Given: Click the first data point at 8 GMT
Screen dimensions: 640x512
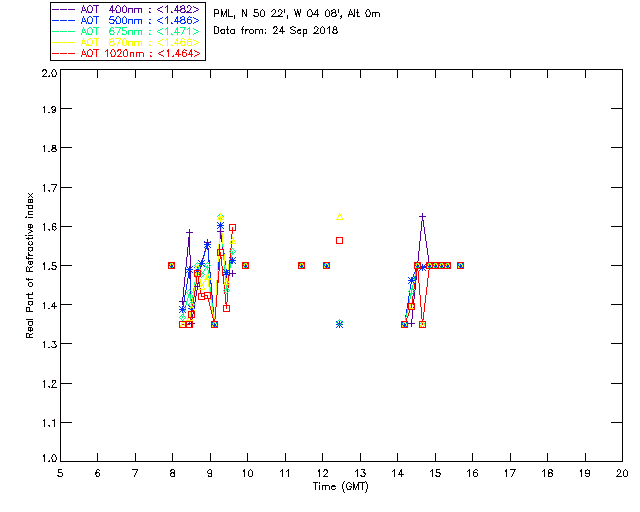Looking at the screenshot, I should click(171, 265).
